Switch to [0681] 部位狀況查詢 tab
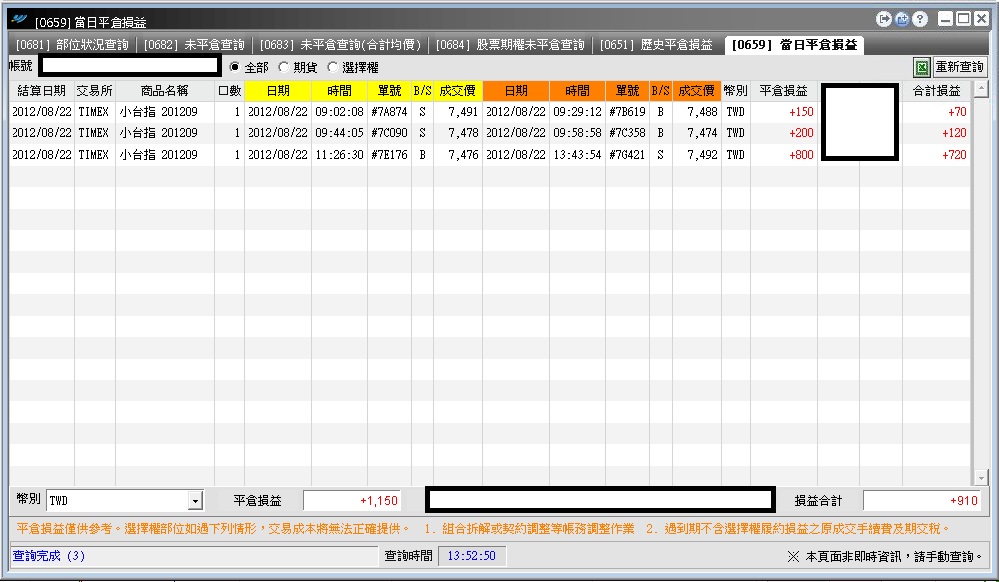Viewport: 999px width, 582px height. [x=72, y=45]
